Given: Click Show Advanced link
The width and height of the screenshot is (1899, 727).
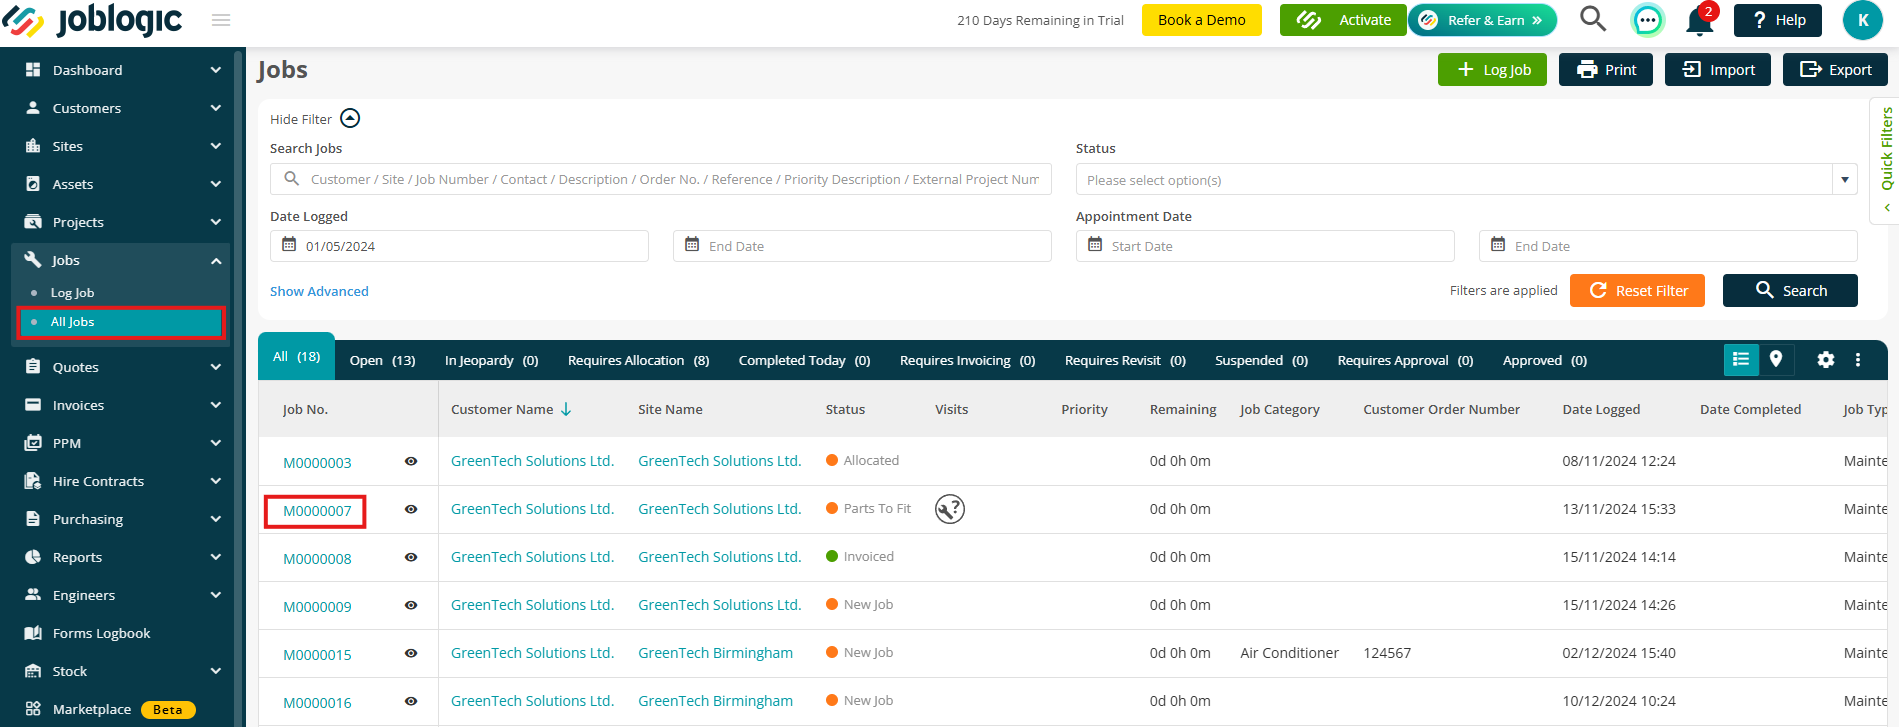Looking at the screenshot, I should point(319,291).
